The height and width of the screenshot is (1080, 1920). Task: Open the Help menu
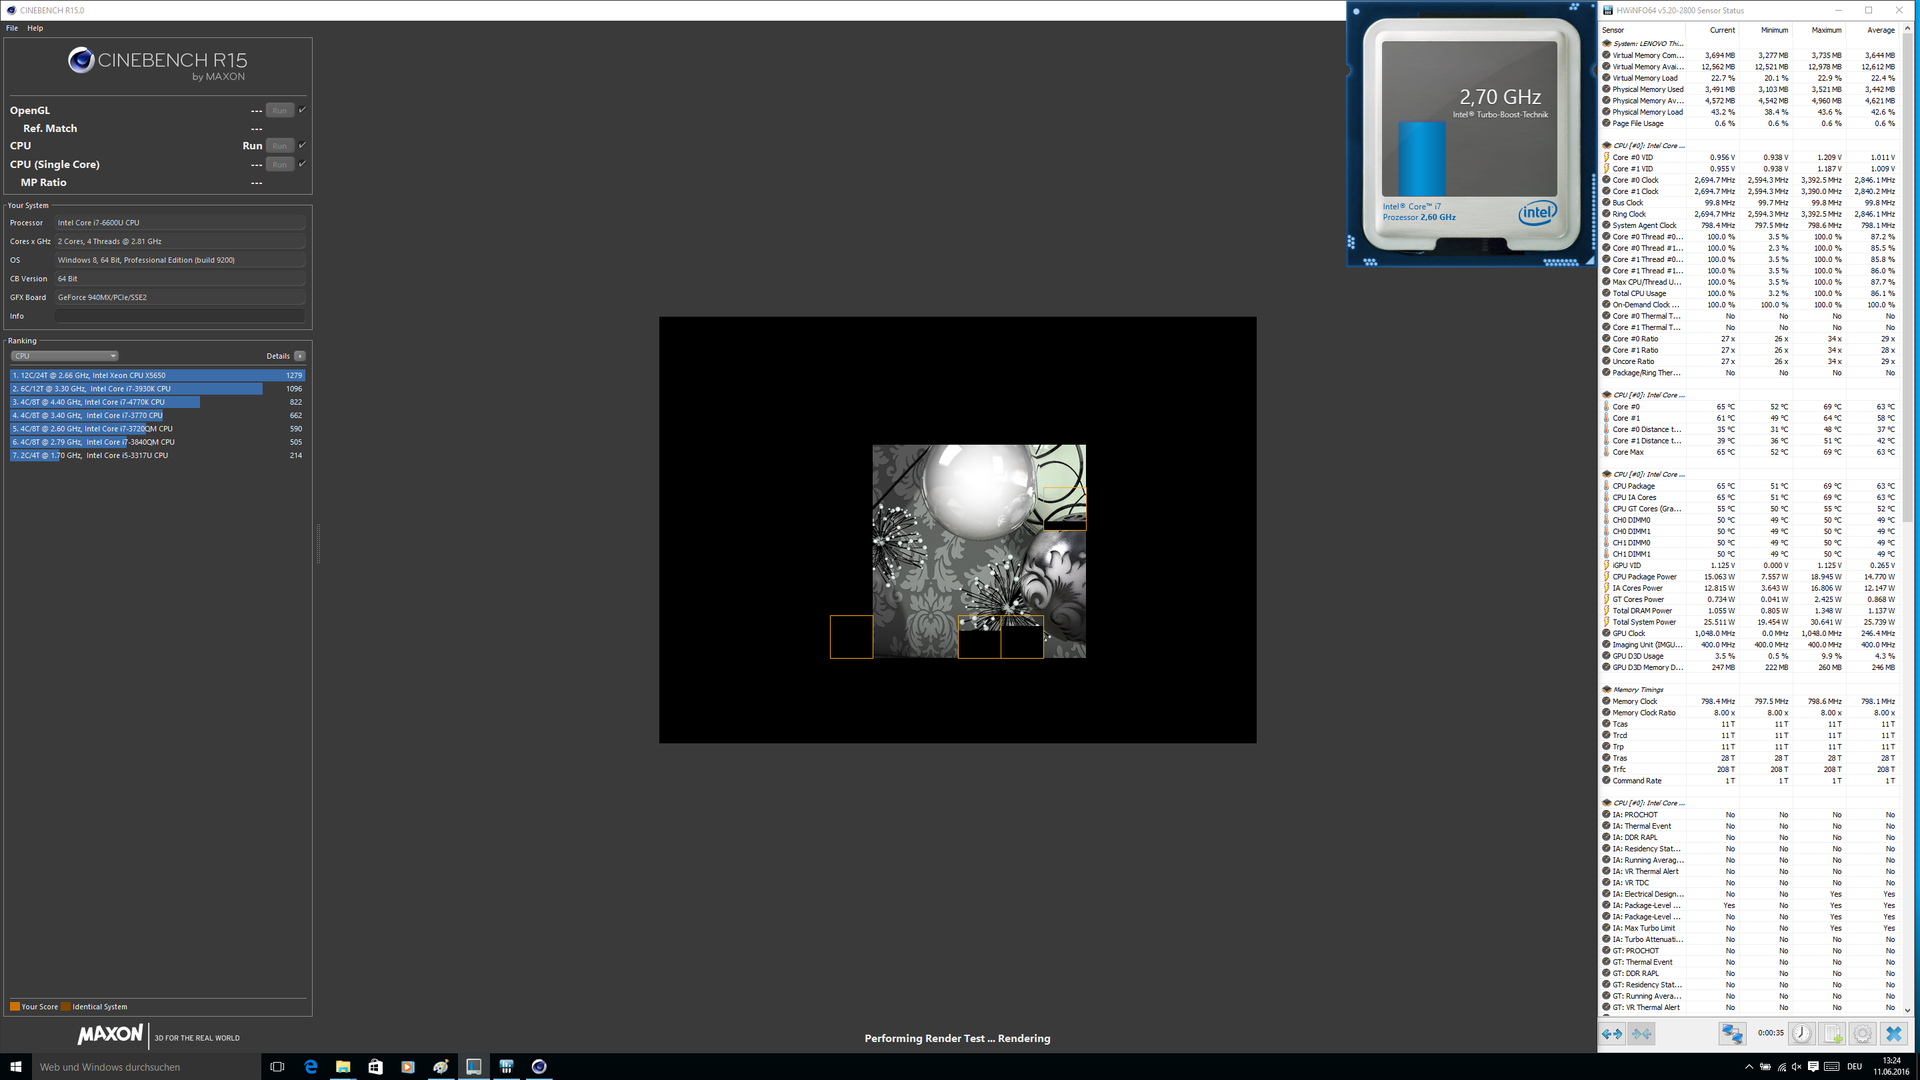[35, 28]
